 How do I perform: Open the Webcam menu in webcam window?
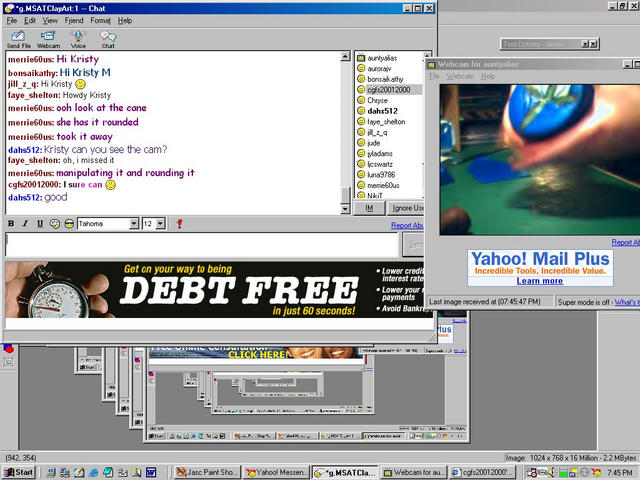460,76
